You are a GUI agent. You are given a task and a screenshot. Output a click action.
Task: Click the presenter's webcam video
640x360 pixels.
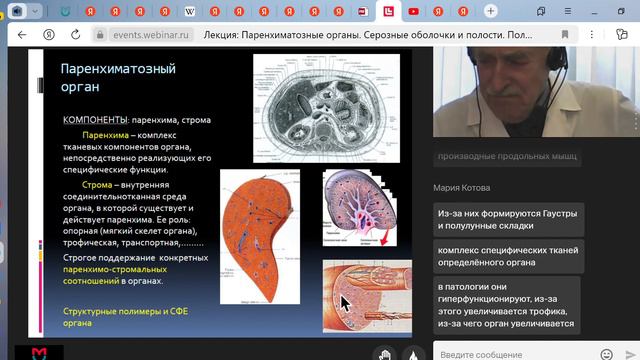pyautogui.click(x=536, y=91)
